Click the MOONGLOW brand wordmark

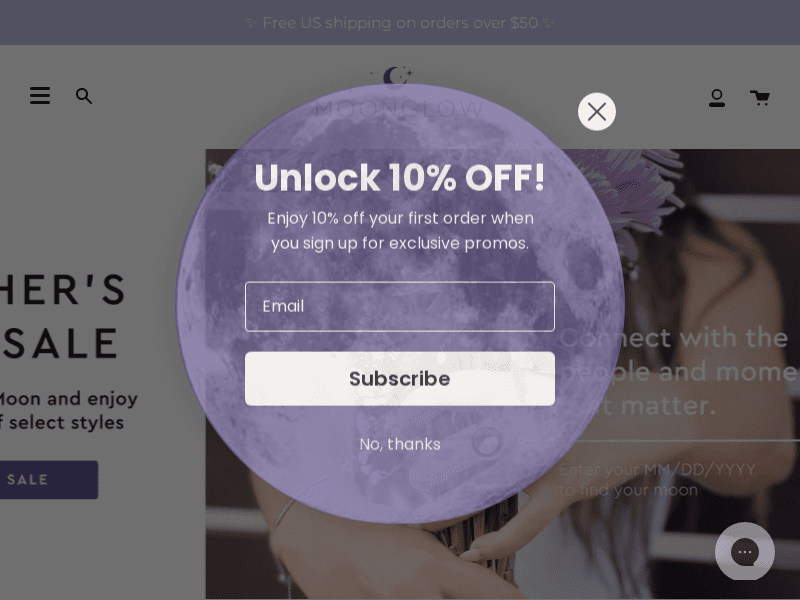click(399, 108)
